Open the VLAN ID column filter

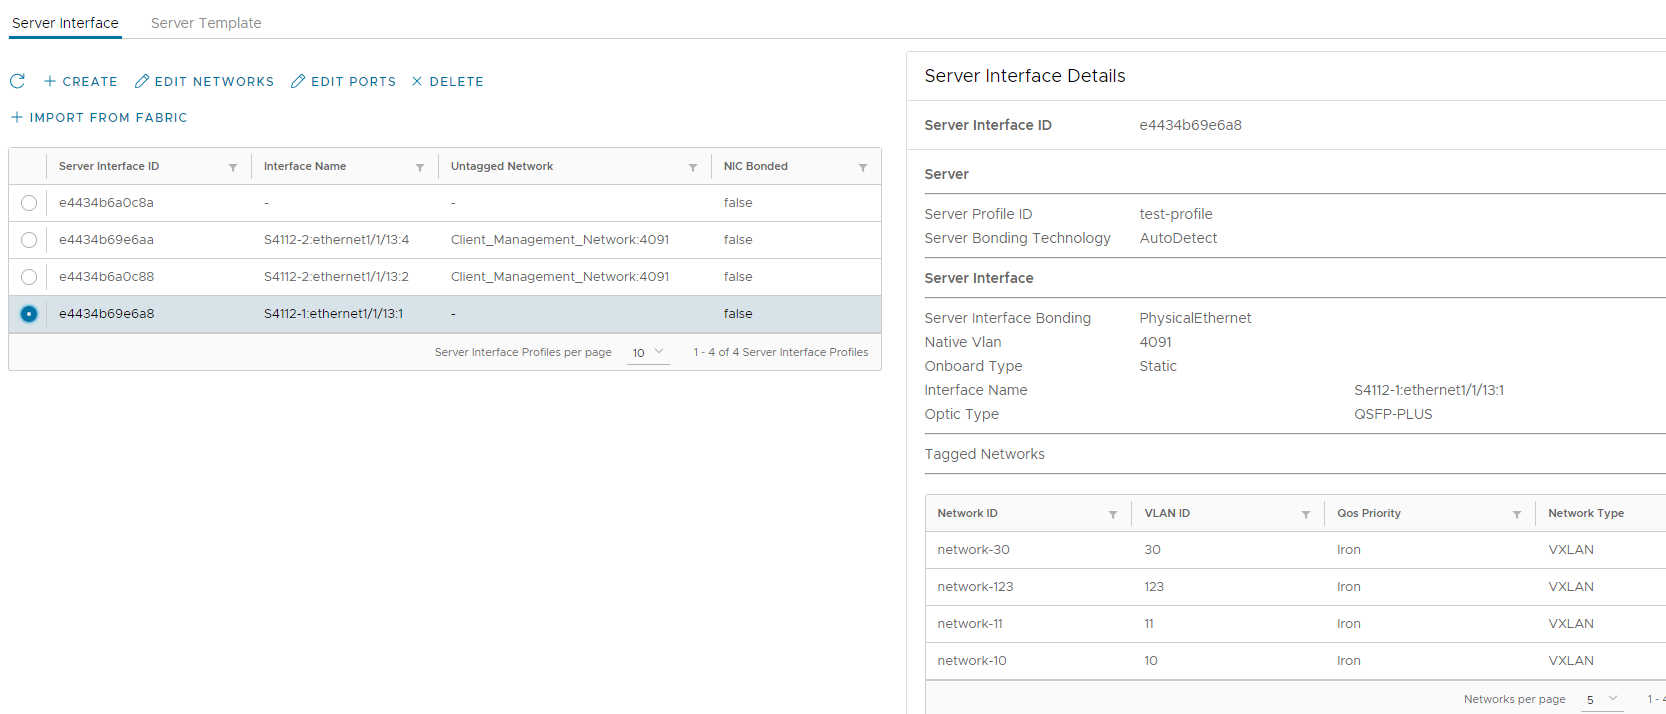1306,514
